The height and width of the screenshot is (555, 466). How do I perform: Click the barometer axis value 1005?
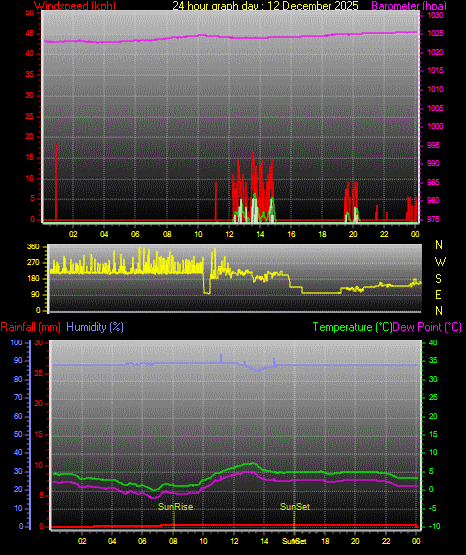click(435, 108)
